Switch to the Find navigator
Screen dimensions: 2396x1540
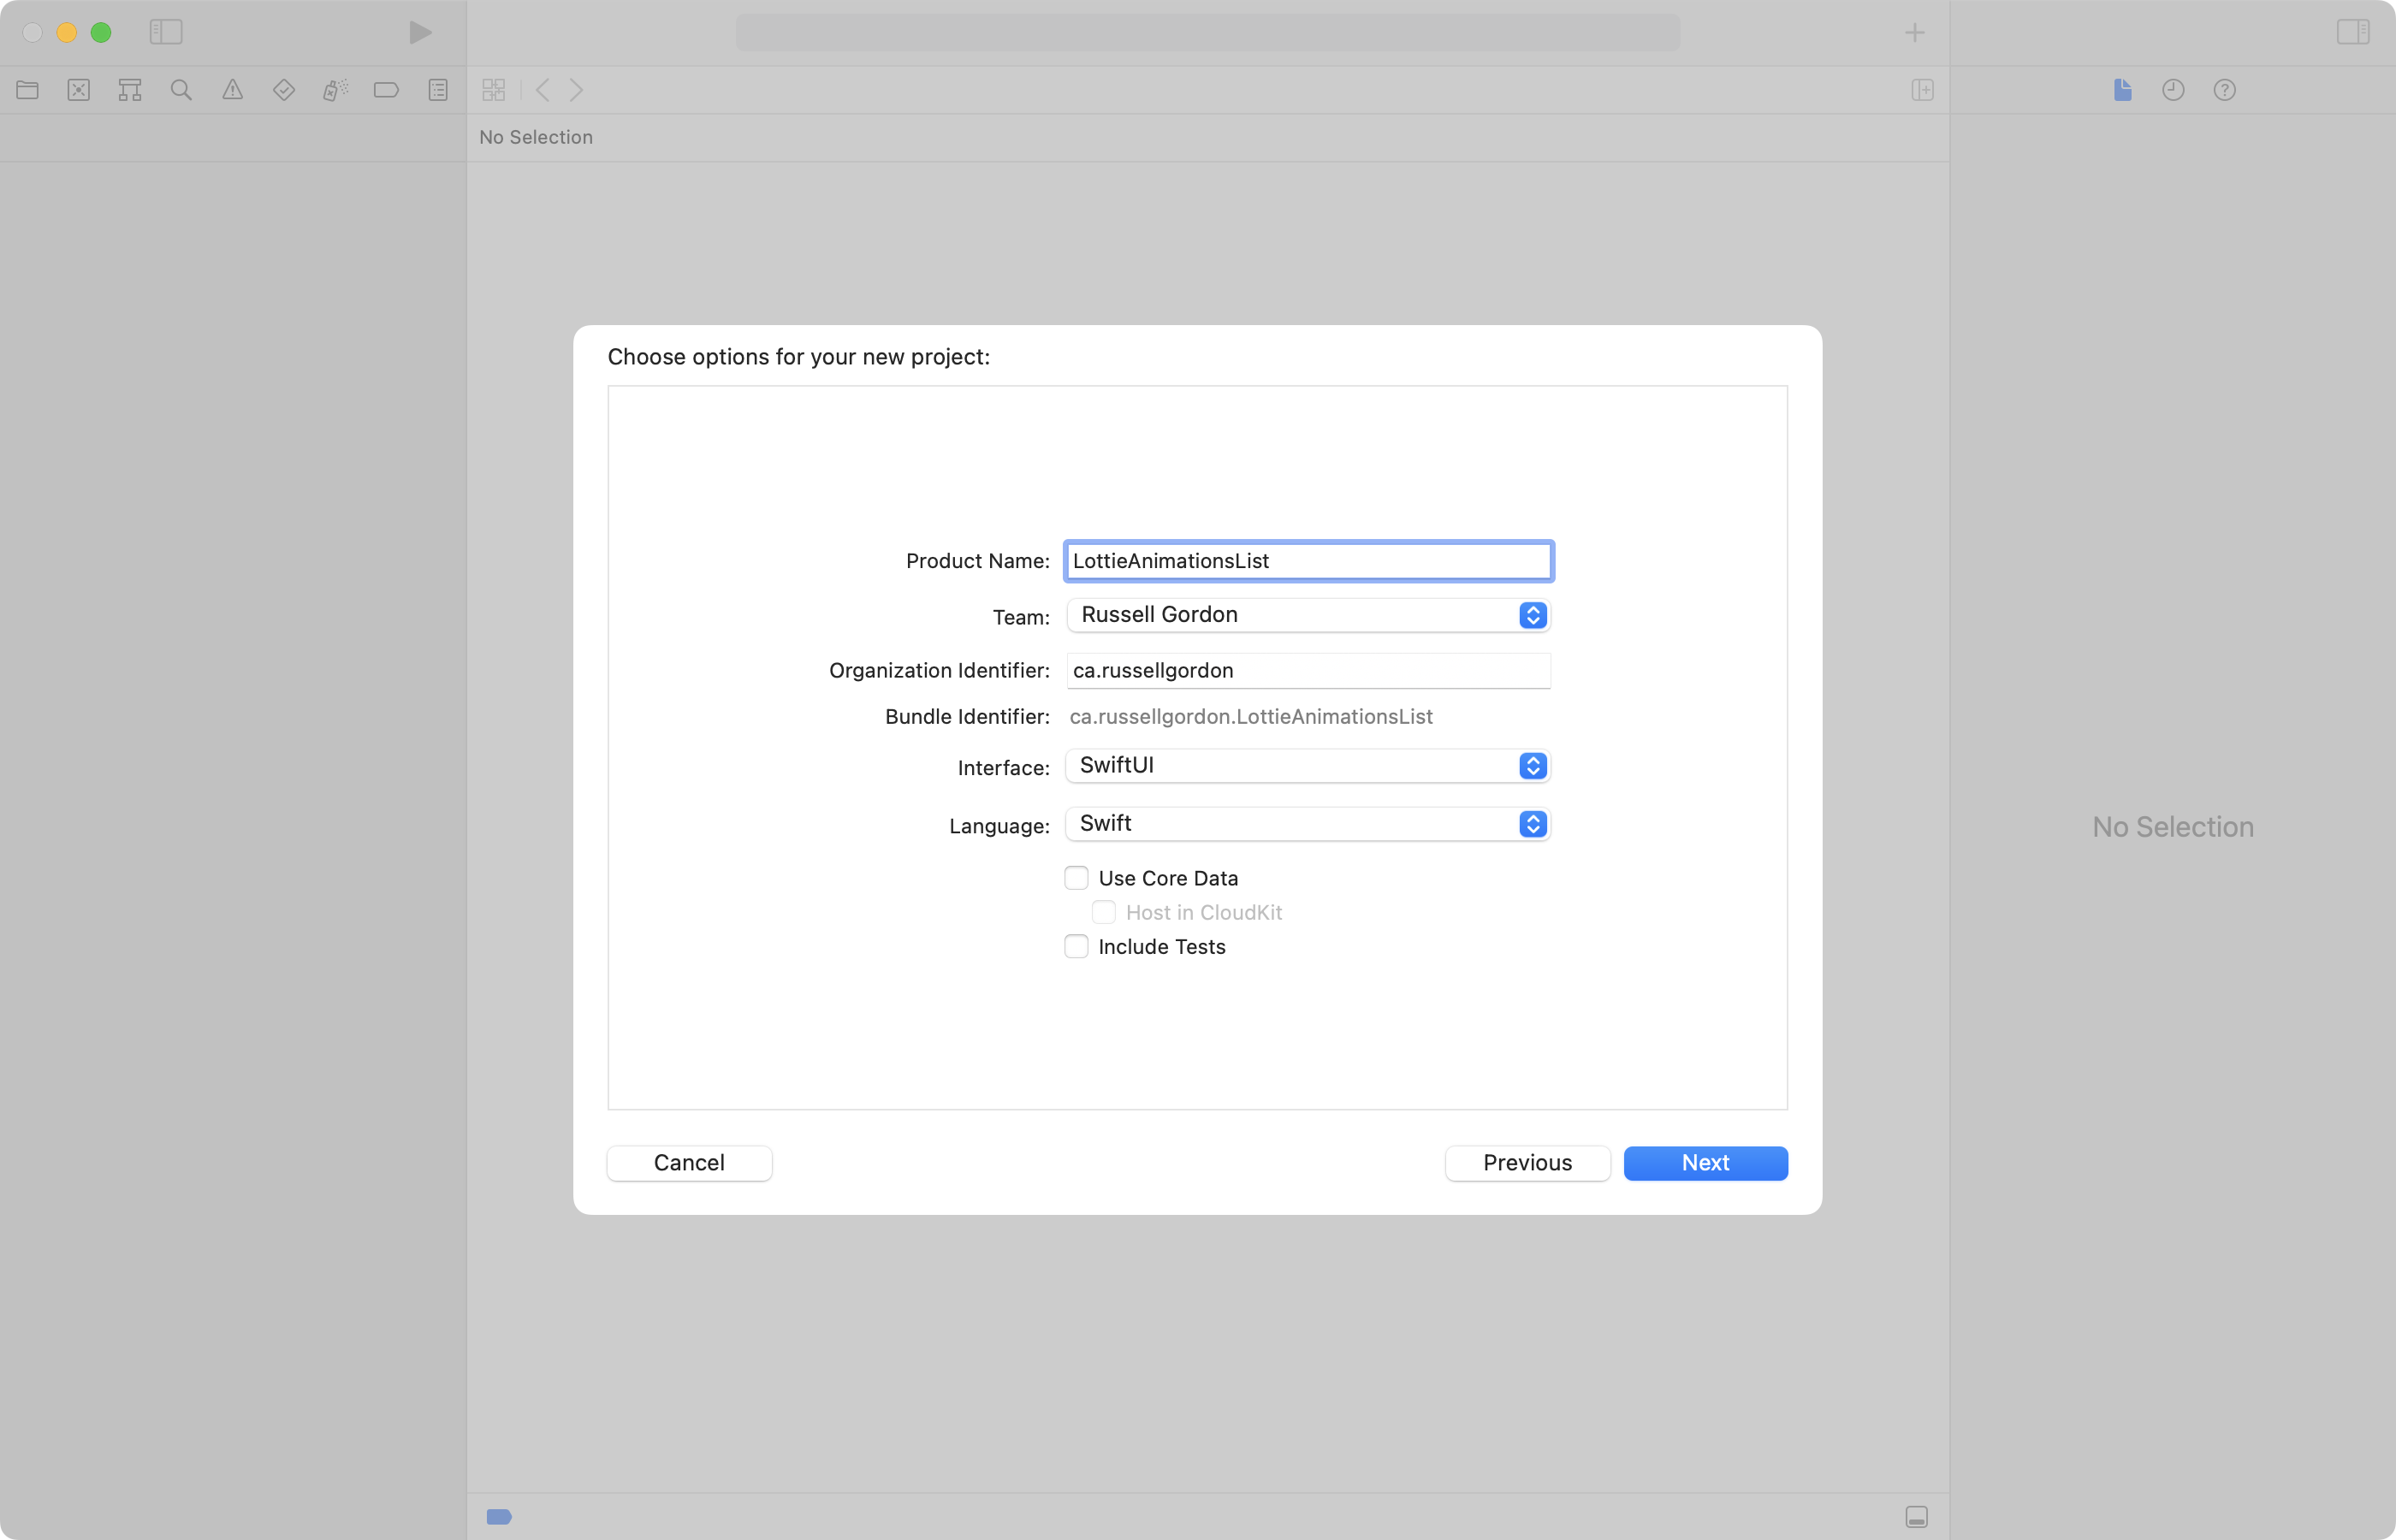pyautogui.click(x=181, y=90)
